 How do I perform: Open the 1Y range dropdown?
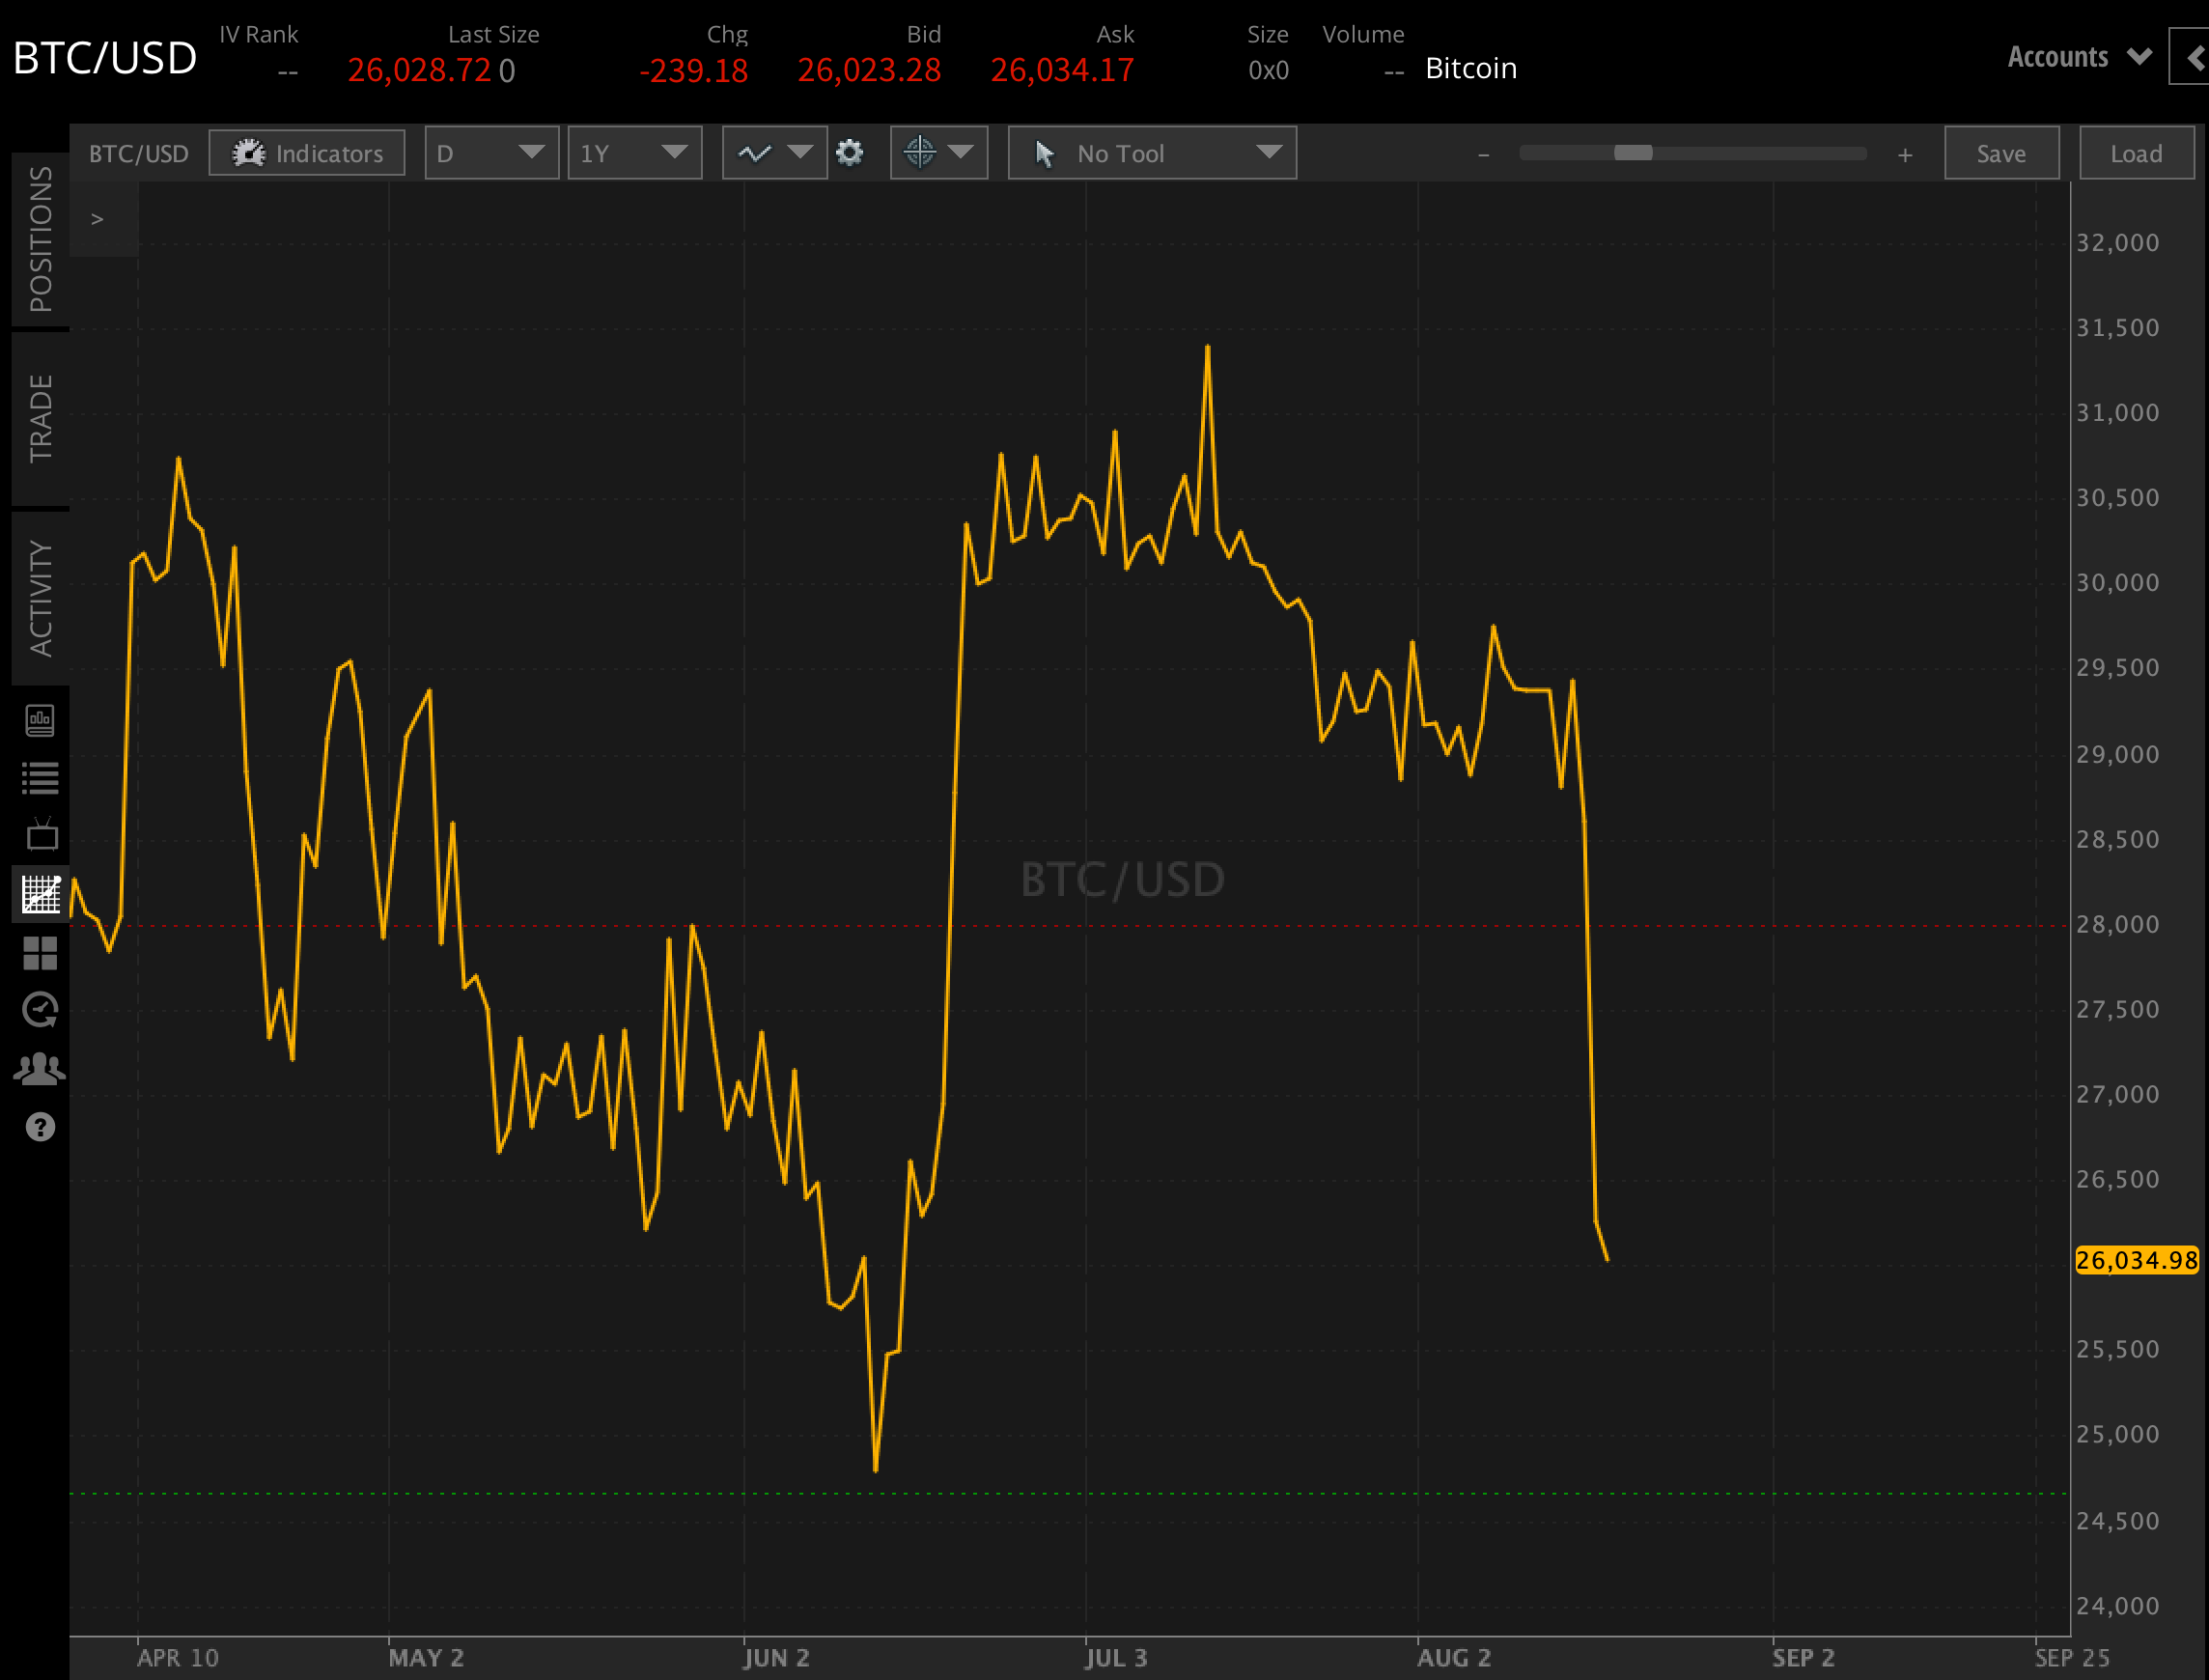(634, 153)
